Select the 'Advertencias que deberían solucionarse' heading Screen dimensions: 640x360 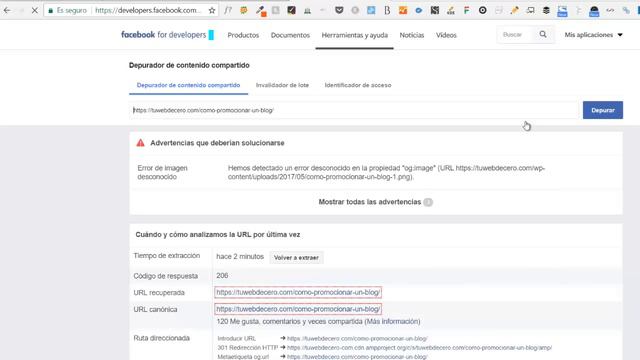(217, 143)
